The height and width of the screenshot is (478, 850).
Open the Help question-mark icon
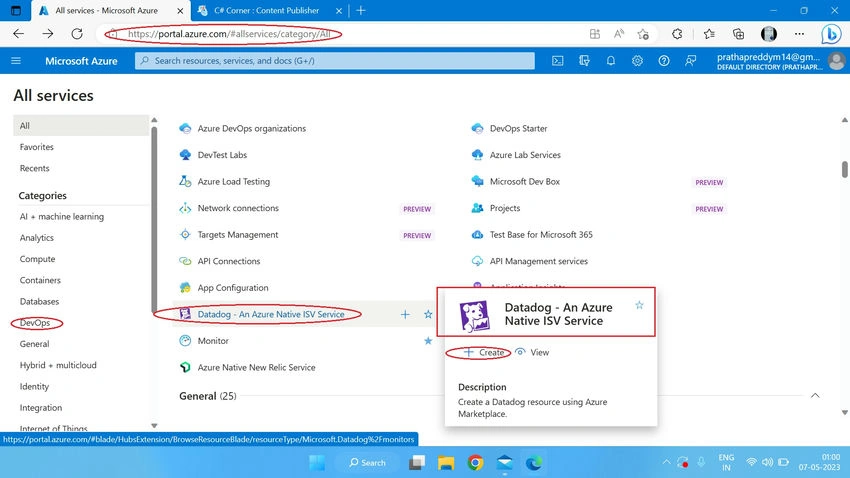click(x=664, y=61)
